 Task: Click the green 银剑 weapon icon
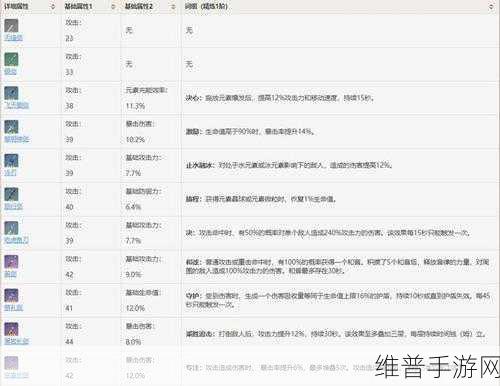coord(11,59)
